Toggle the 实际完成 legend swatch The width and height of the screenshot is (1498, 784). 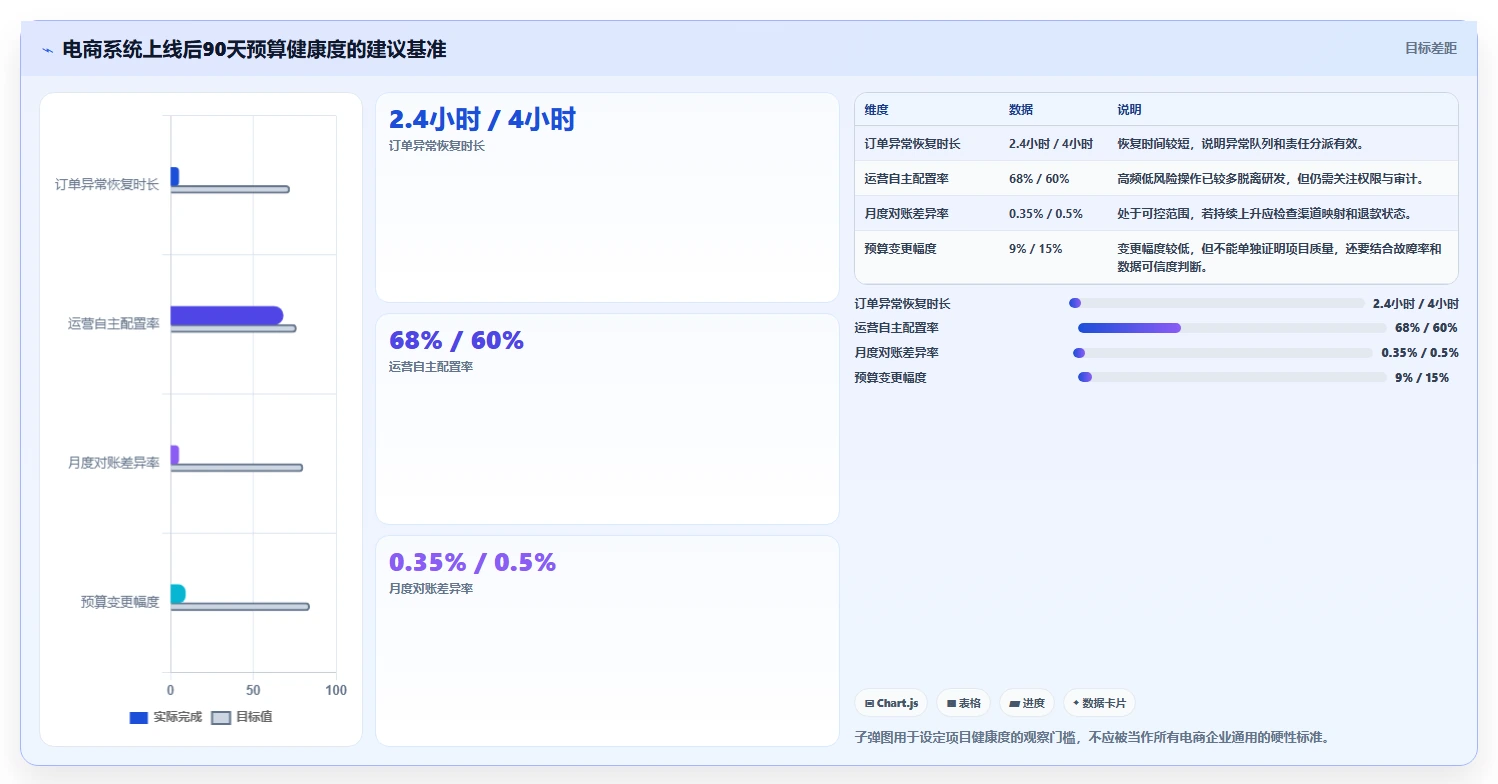[139, 718]
